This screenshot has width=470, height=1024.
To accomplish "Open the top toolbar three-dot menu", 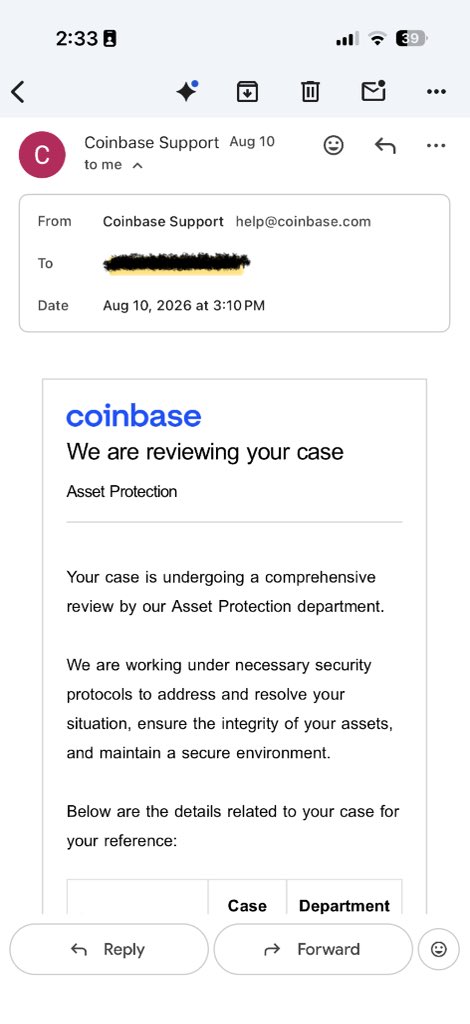I will click(436, 92).
